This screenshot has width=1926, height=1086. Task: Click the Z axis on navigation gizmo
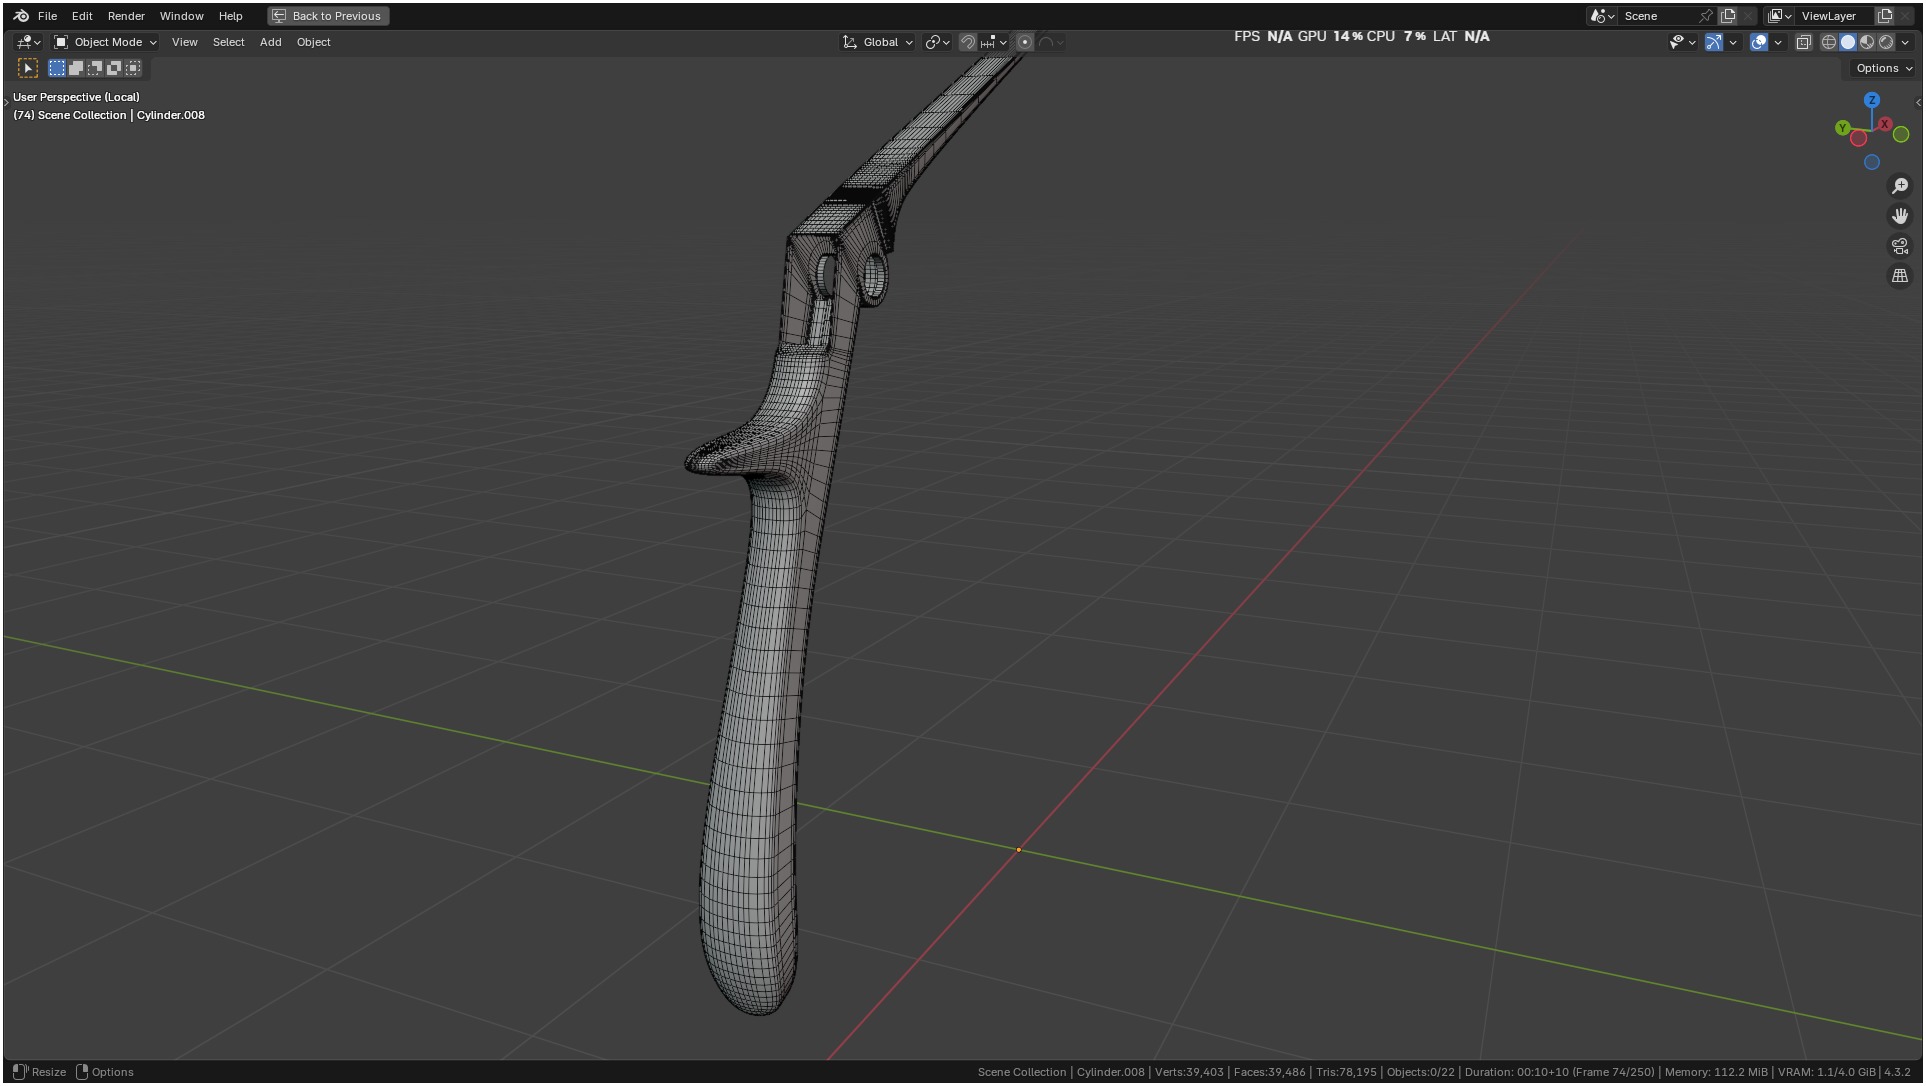tap(1872, 100)
